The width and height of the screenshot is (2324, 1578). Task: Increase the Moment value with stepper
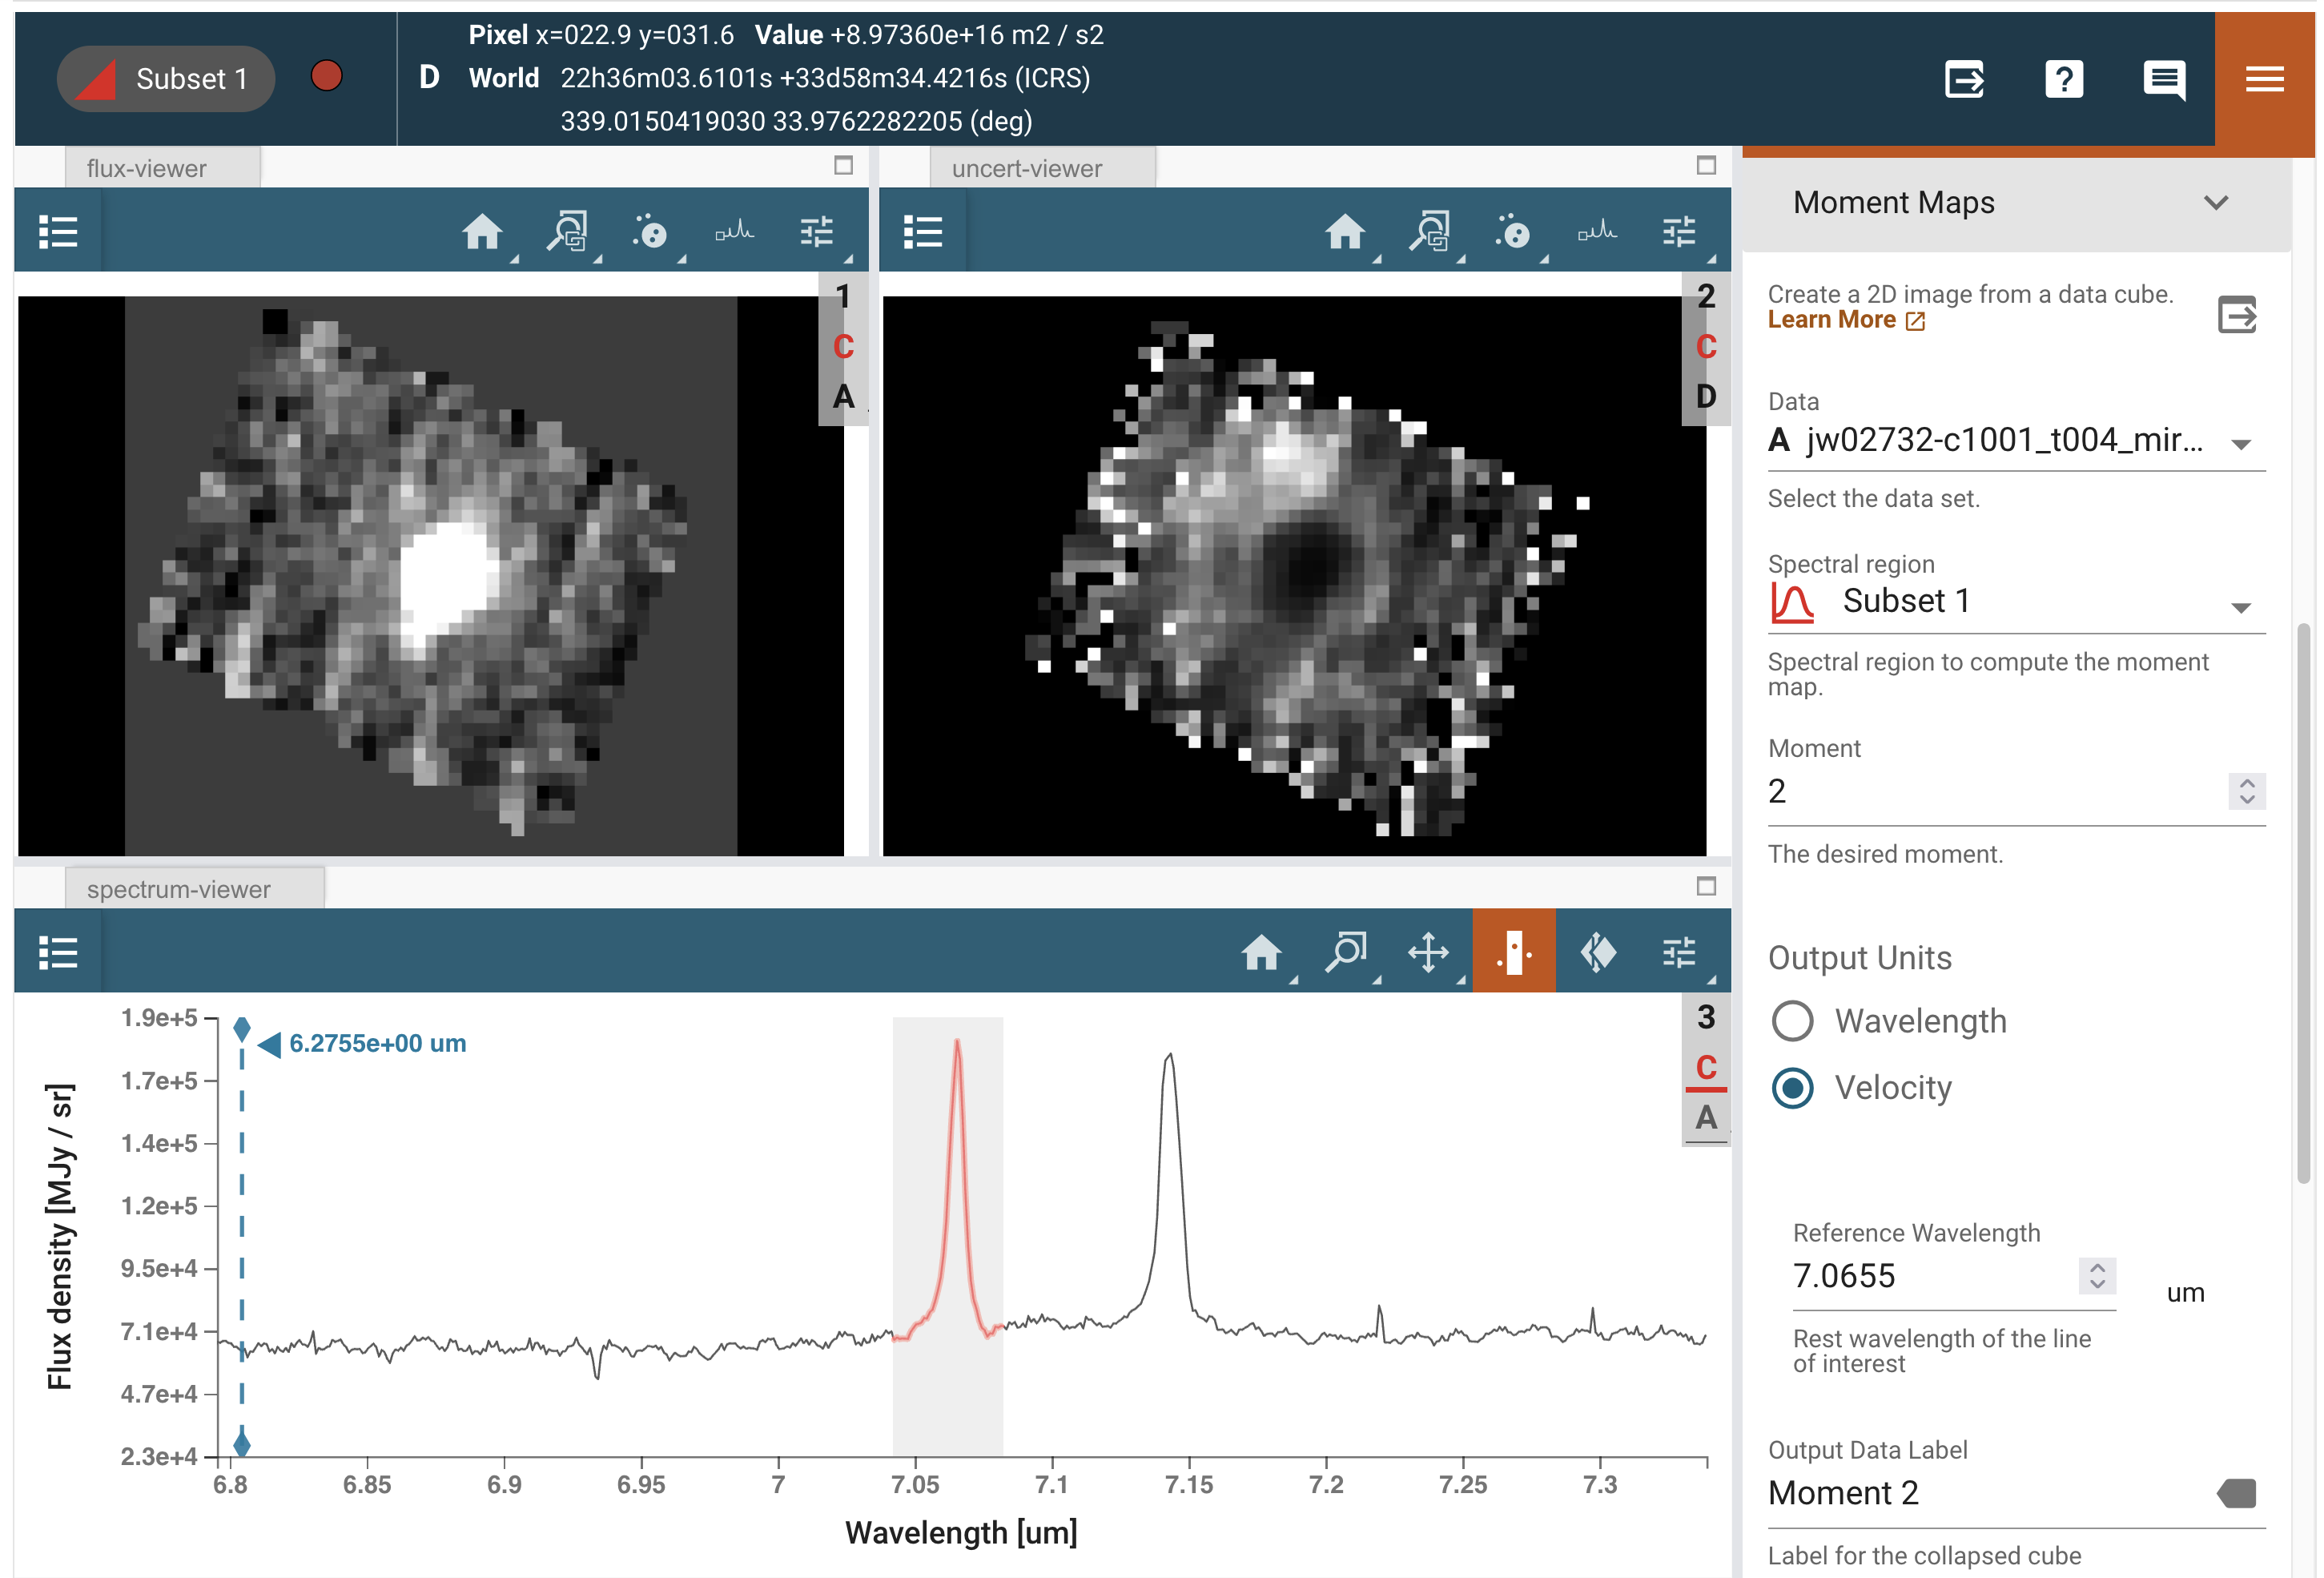pos(2246,783)
